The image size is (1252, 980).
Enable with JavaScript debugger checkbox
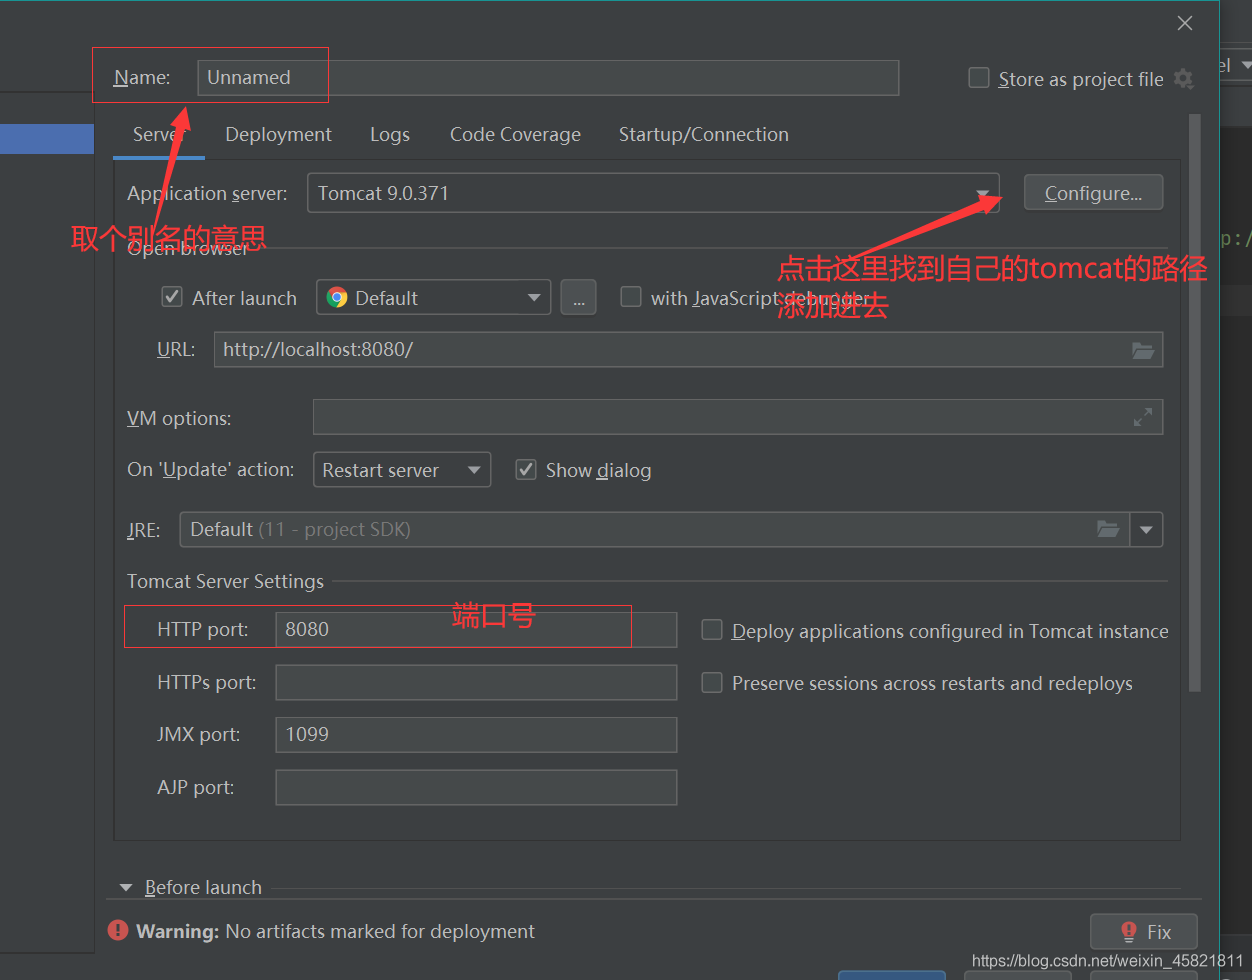point(631,297)
